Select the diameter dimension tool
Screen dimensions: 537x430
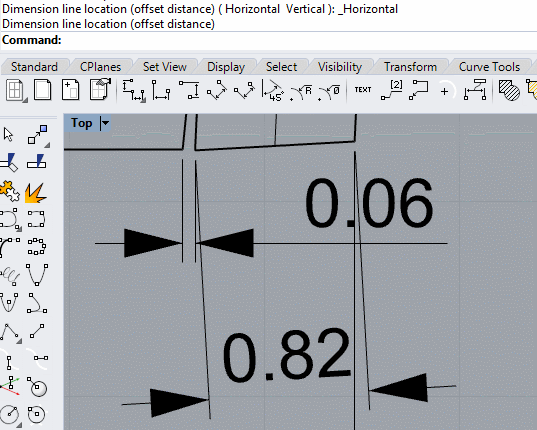[x=329, y=93]
